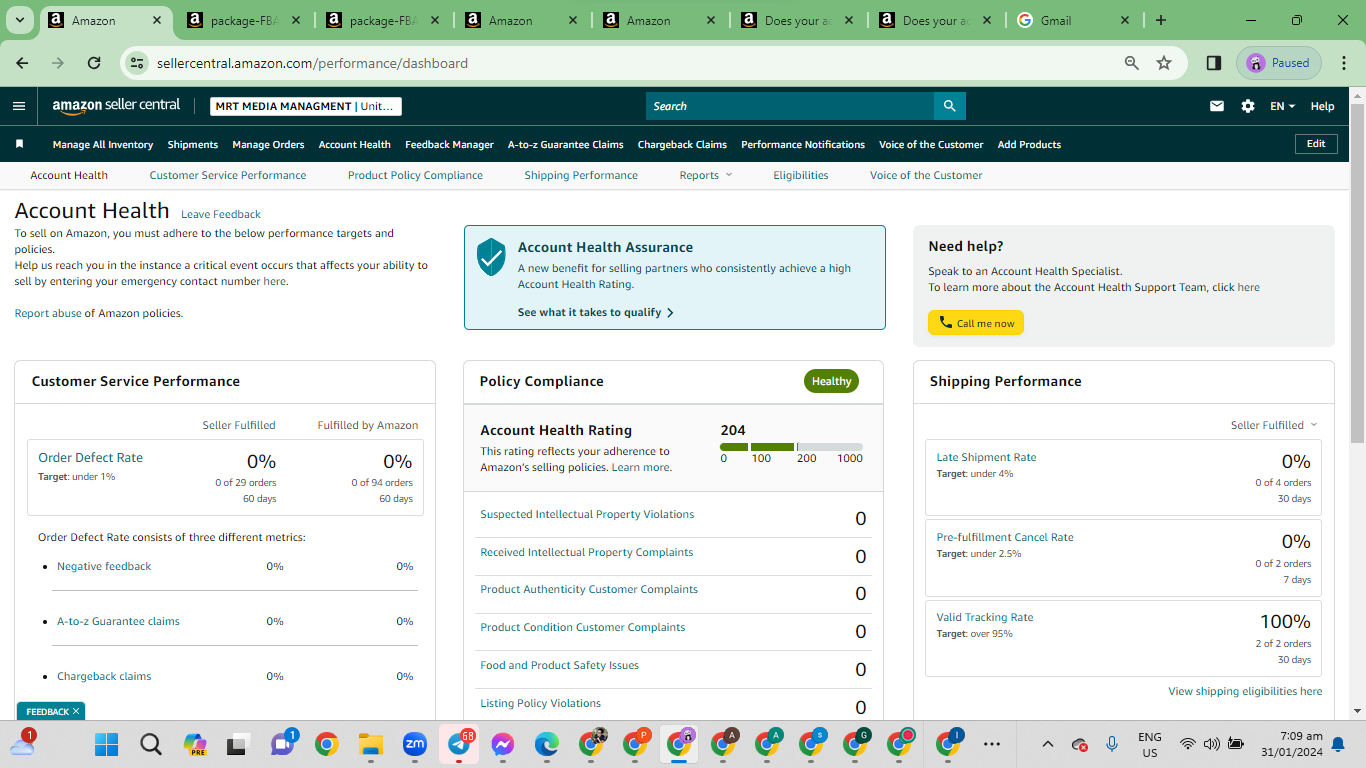The height and width of the screenshot is (768, 1366).
Task: Switch to the Customer Service Performance sub-navigation tab
Action: [228, 175]
